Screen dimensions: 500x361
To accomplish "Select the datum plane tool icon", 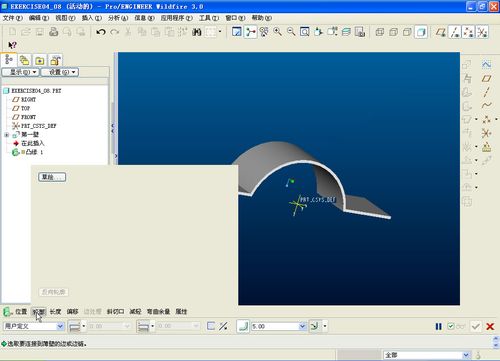I will click(x=487, y=78).
